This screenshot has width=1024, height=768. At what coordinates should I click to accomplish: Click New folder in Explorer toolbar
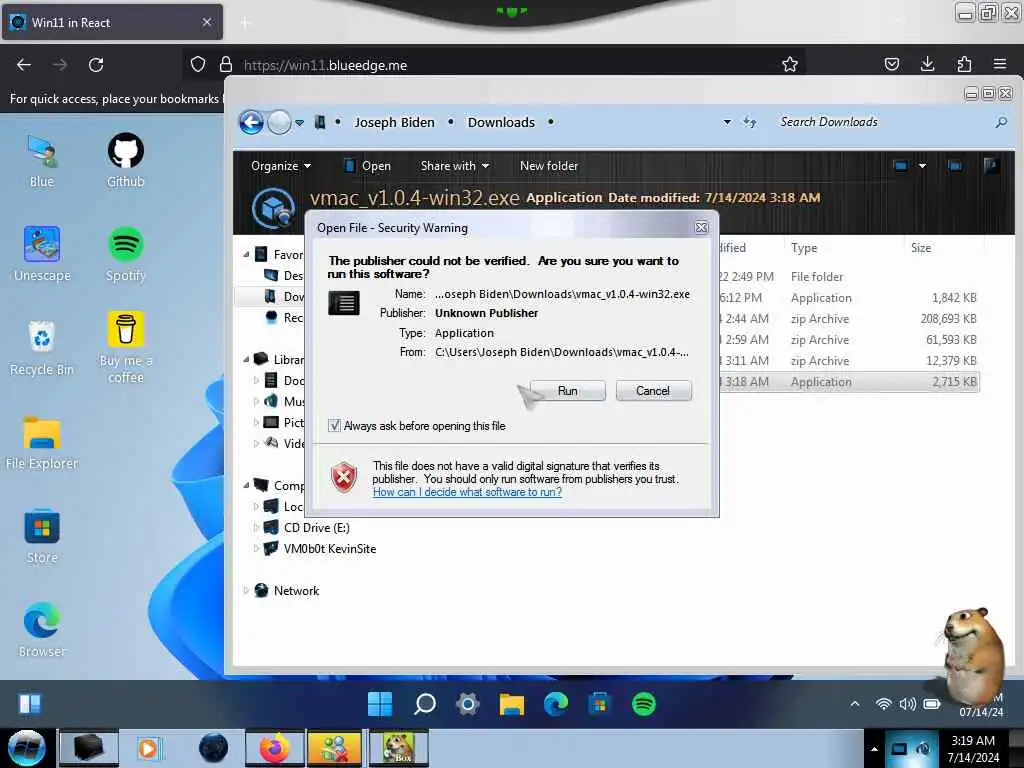tap(549, 166)
